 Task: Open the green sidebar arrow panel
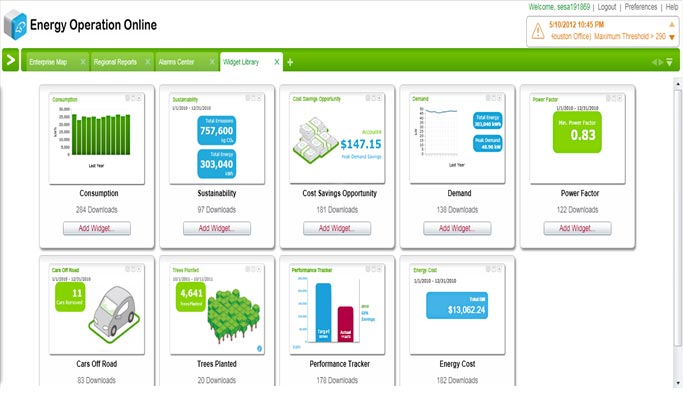10,60
